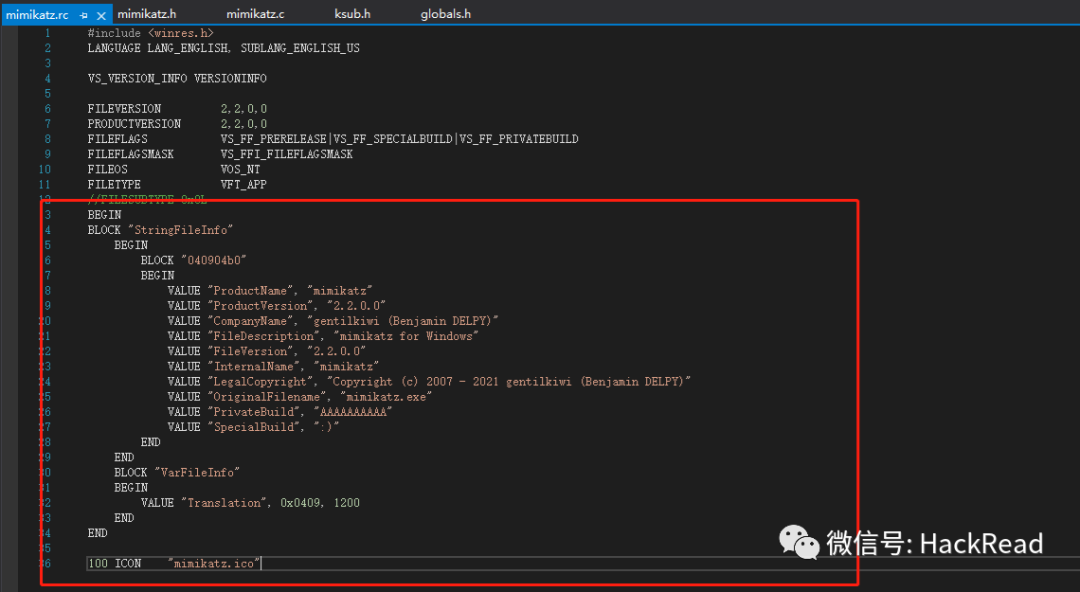Viewport: 1080px width, 592px height.
Task: Click the "AAAAAAAAAA" string value
Action: [353, 412]
